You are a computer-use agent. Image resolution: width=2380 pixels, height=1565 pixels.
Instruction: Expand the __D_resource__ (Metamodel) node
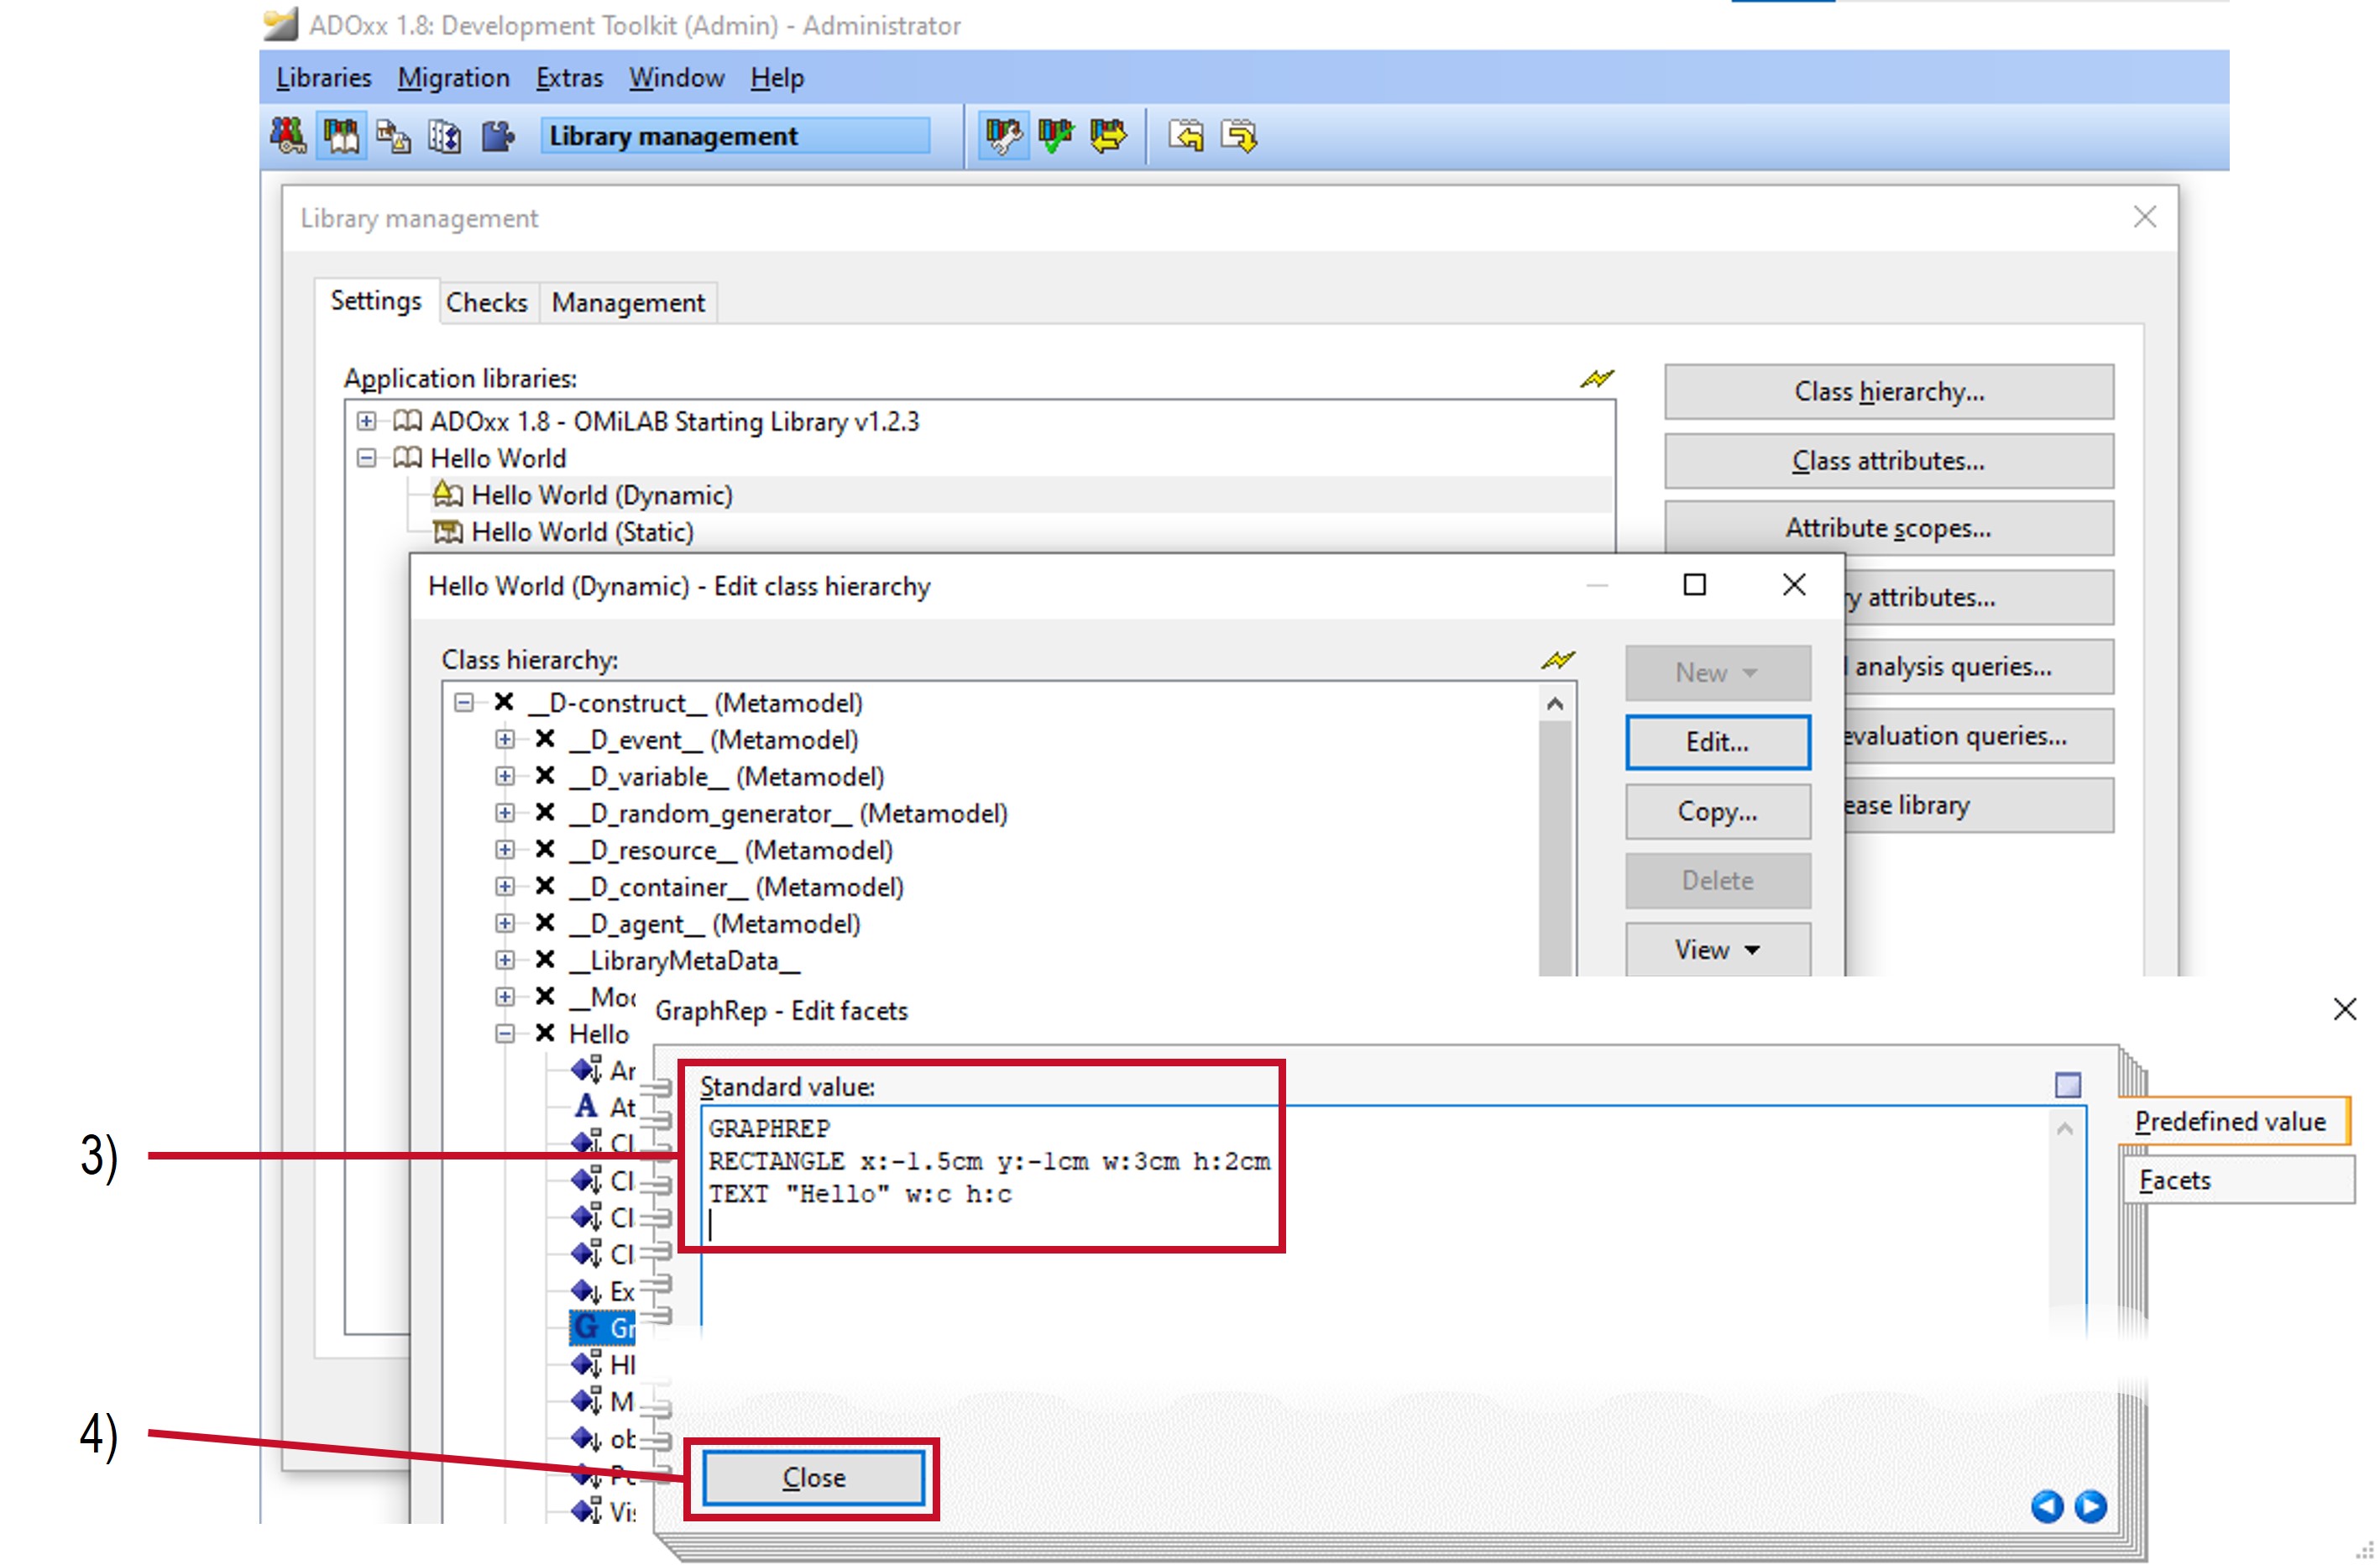[505, 850]
